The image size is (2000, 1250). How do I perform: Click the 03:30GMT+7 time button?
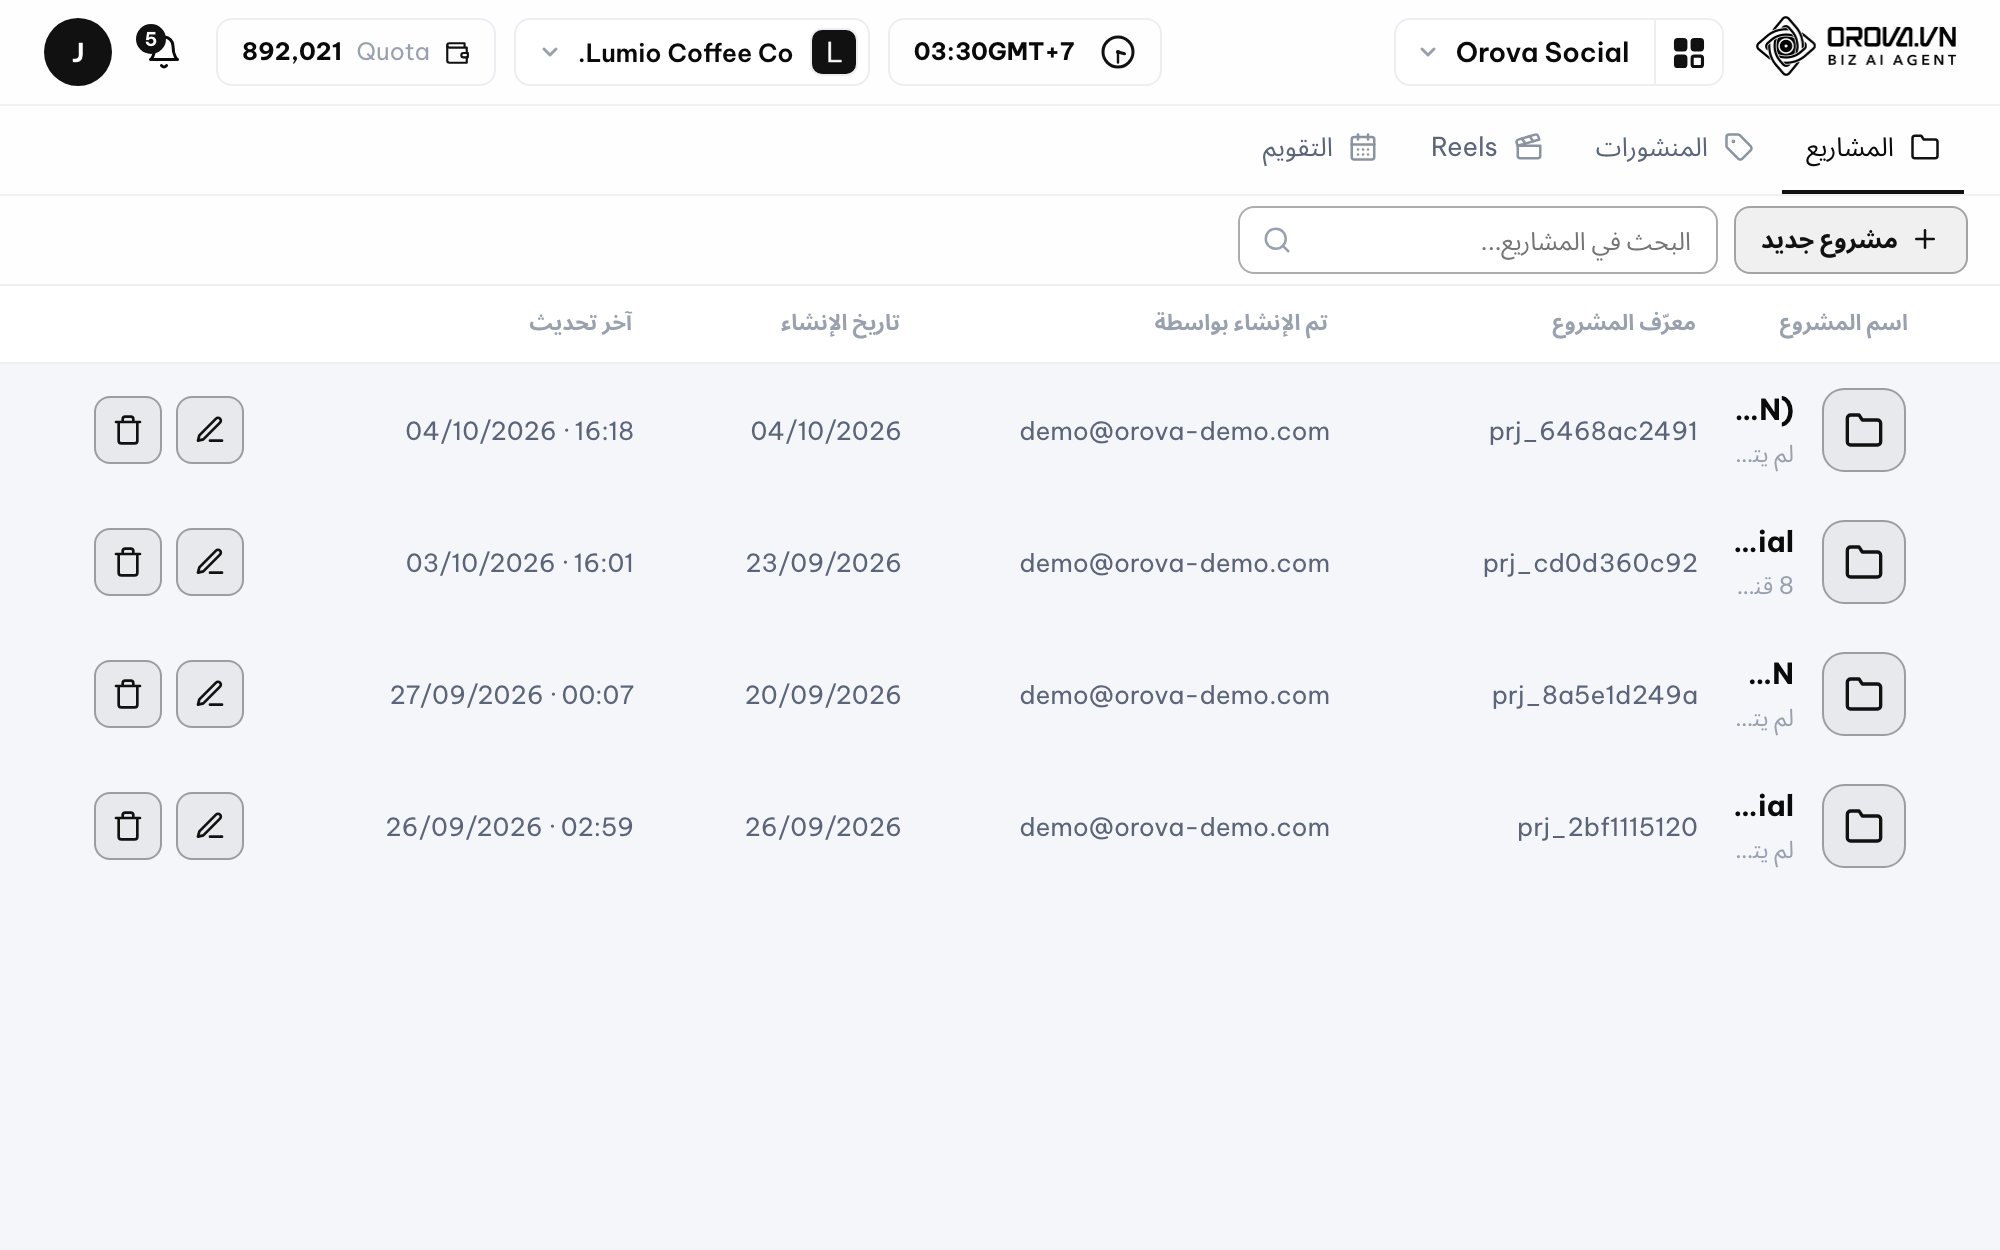pos(1025,52)
